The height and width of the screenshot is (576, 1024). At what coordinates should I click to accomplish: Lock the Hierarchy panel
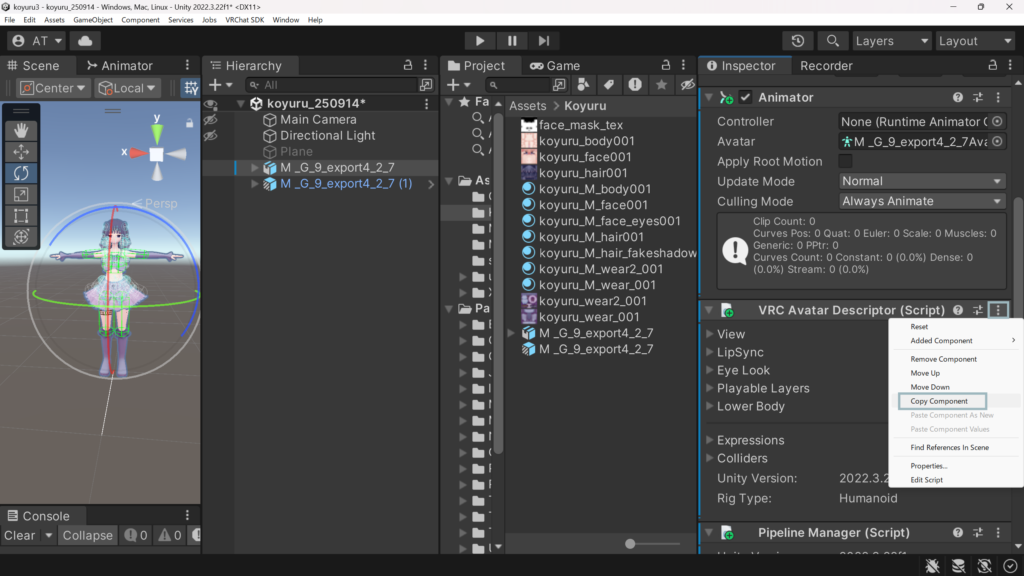point(408,65)
